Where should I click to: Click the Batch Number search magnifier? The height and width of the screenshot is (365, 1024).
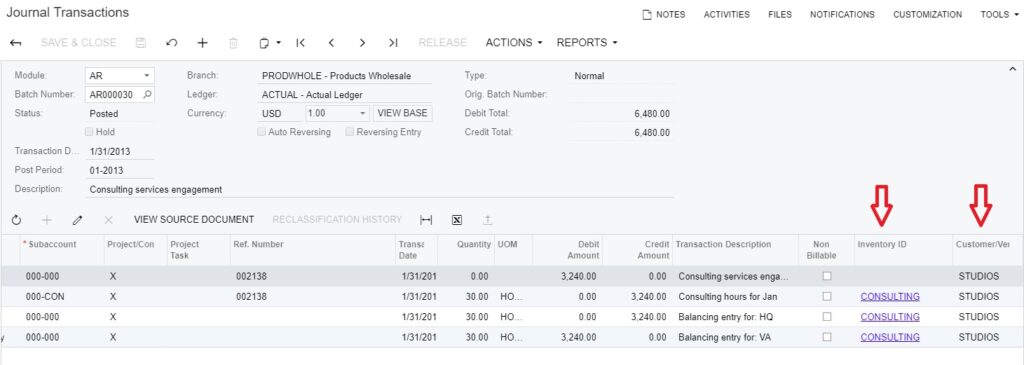coord(148,95)
